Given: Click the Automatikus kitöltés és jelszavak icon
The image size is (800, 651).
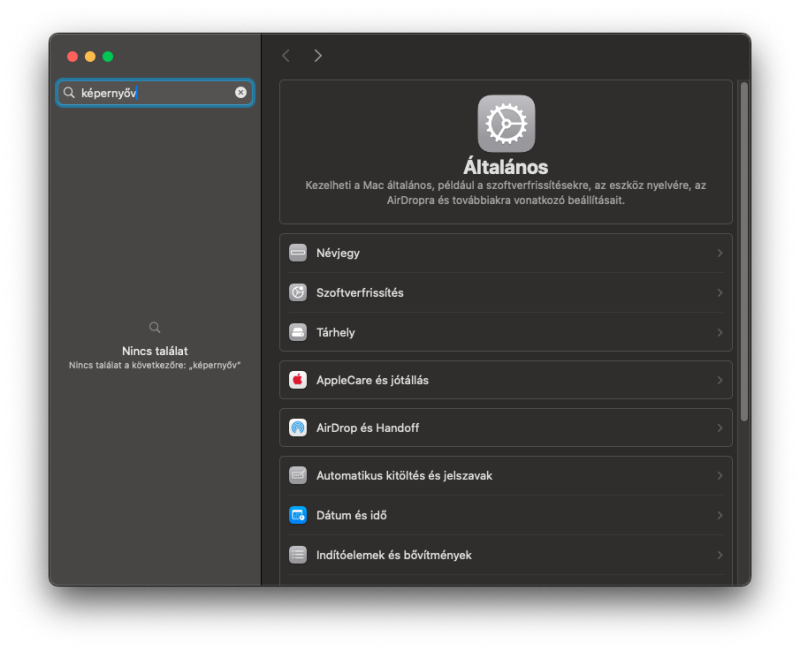Looking at the screenshot, I should click(x=298, y=475).
